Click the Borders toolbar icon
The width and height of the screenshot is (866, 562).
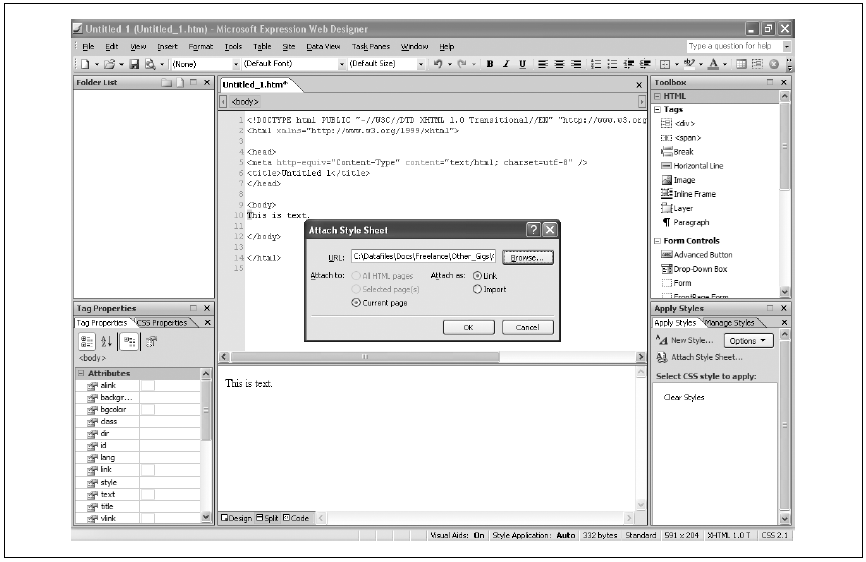point(665,64)
